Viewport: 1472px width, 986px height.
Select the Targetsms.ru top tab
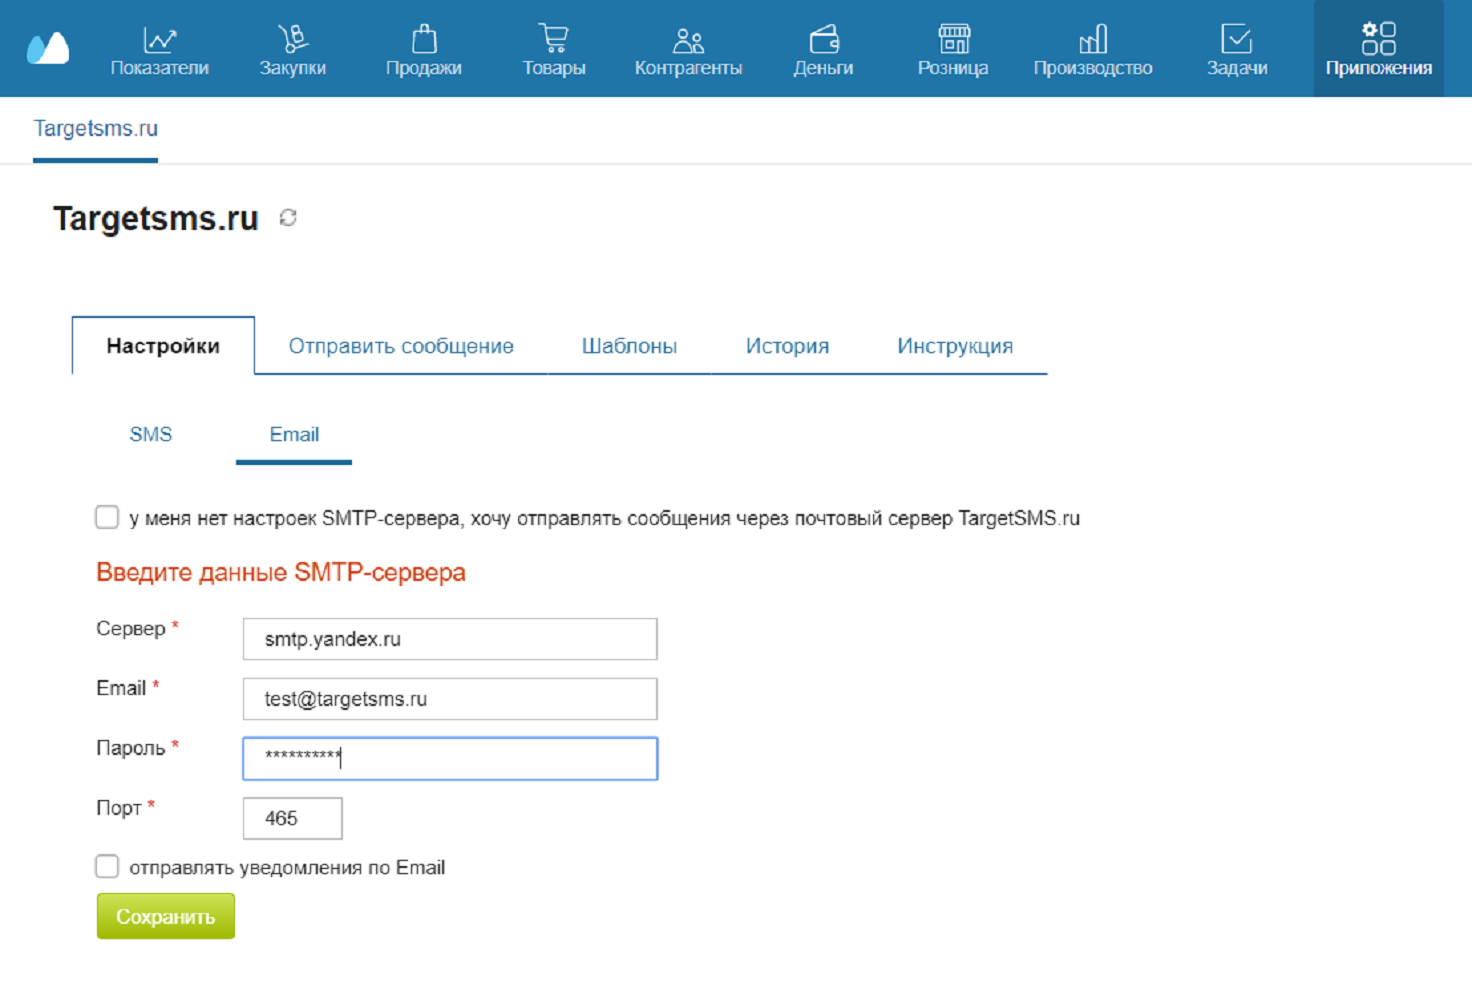[96, 129]
